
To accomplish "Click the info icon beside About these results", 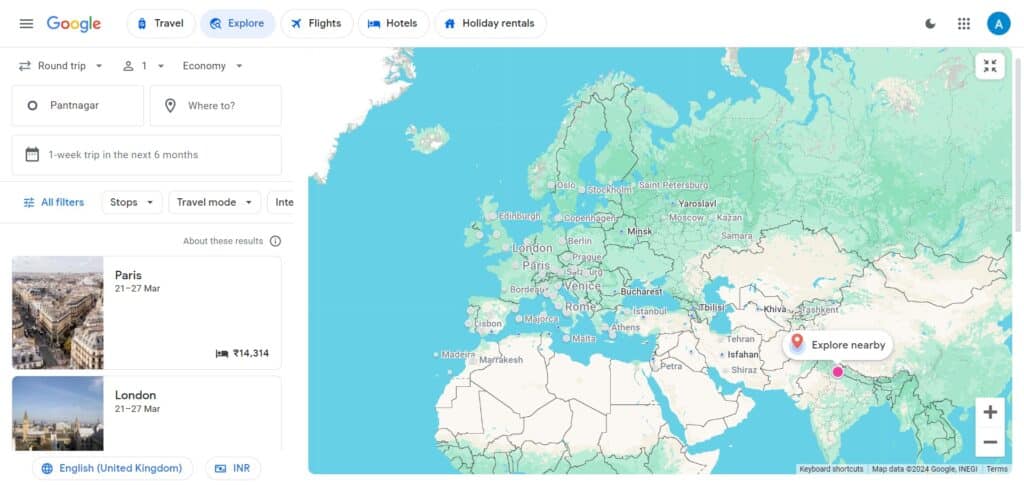I will (x=275, y=241).
